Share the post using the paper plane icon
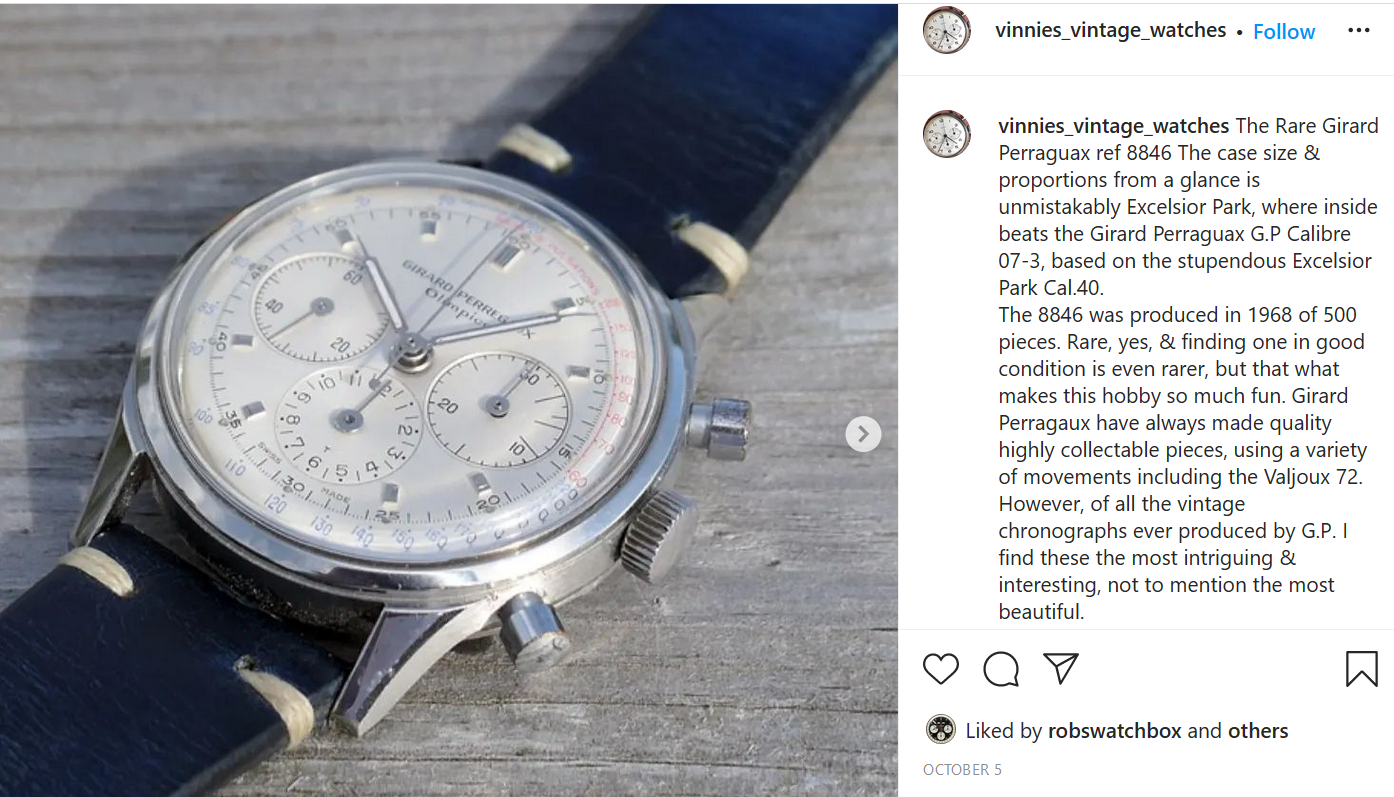The width and height of the screenshot is (1394, 797). pos(1061,669)
